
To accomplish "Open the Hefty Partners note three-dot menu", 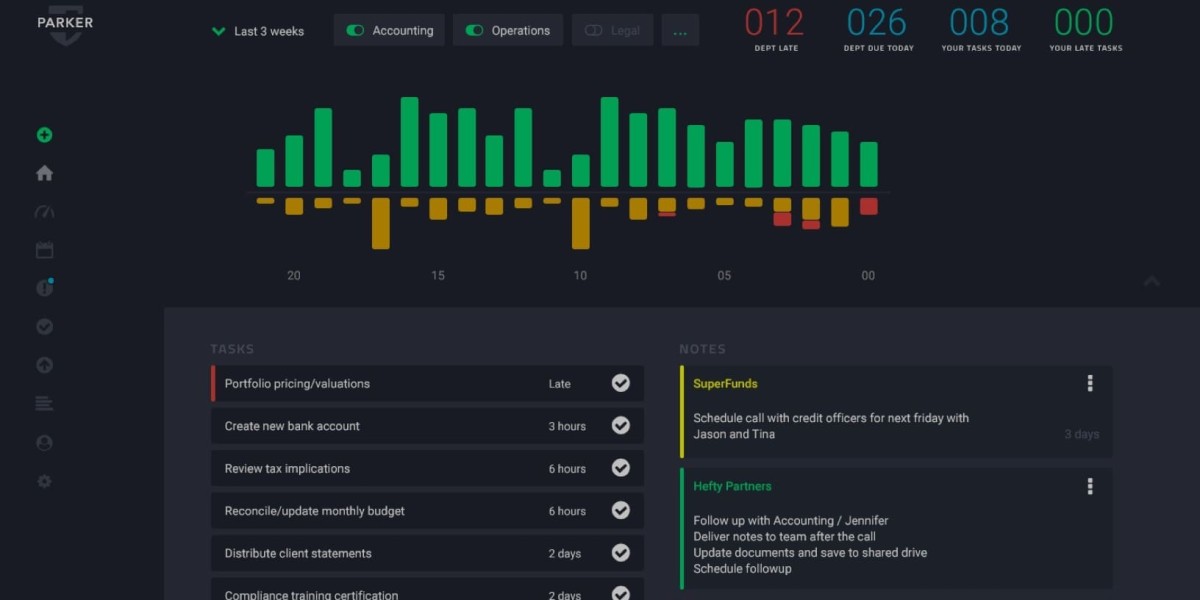I will click(1090, 486).
